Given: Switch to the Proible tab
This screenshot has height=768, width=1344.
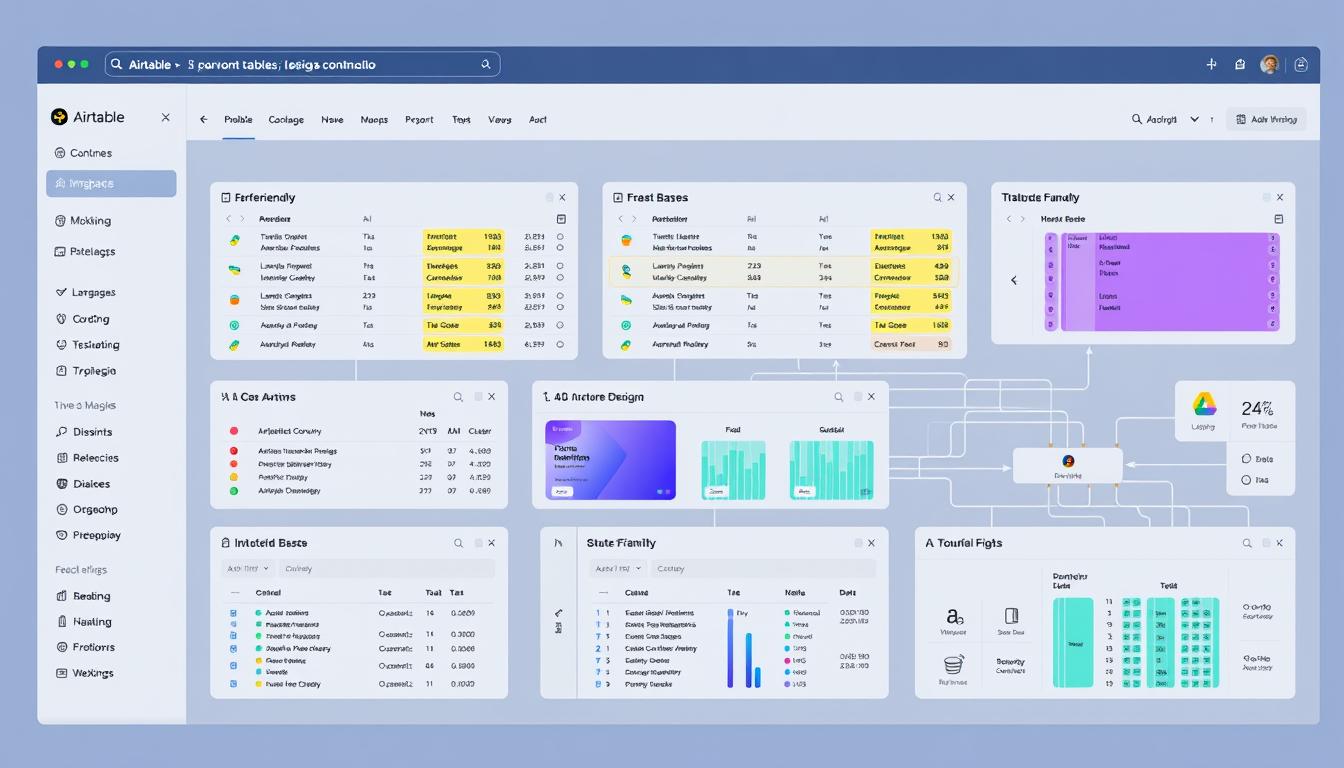Looking at the screenshot, I should point(238,119).
